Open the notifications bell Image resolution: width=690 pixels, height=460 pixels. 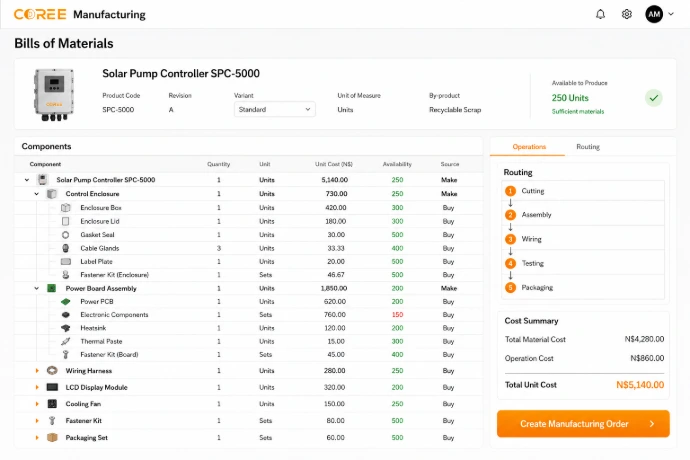[600, 15]
